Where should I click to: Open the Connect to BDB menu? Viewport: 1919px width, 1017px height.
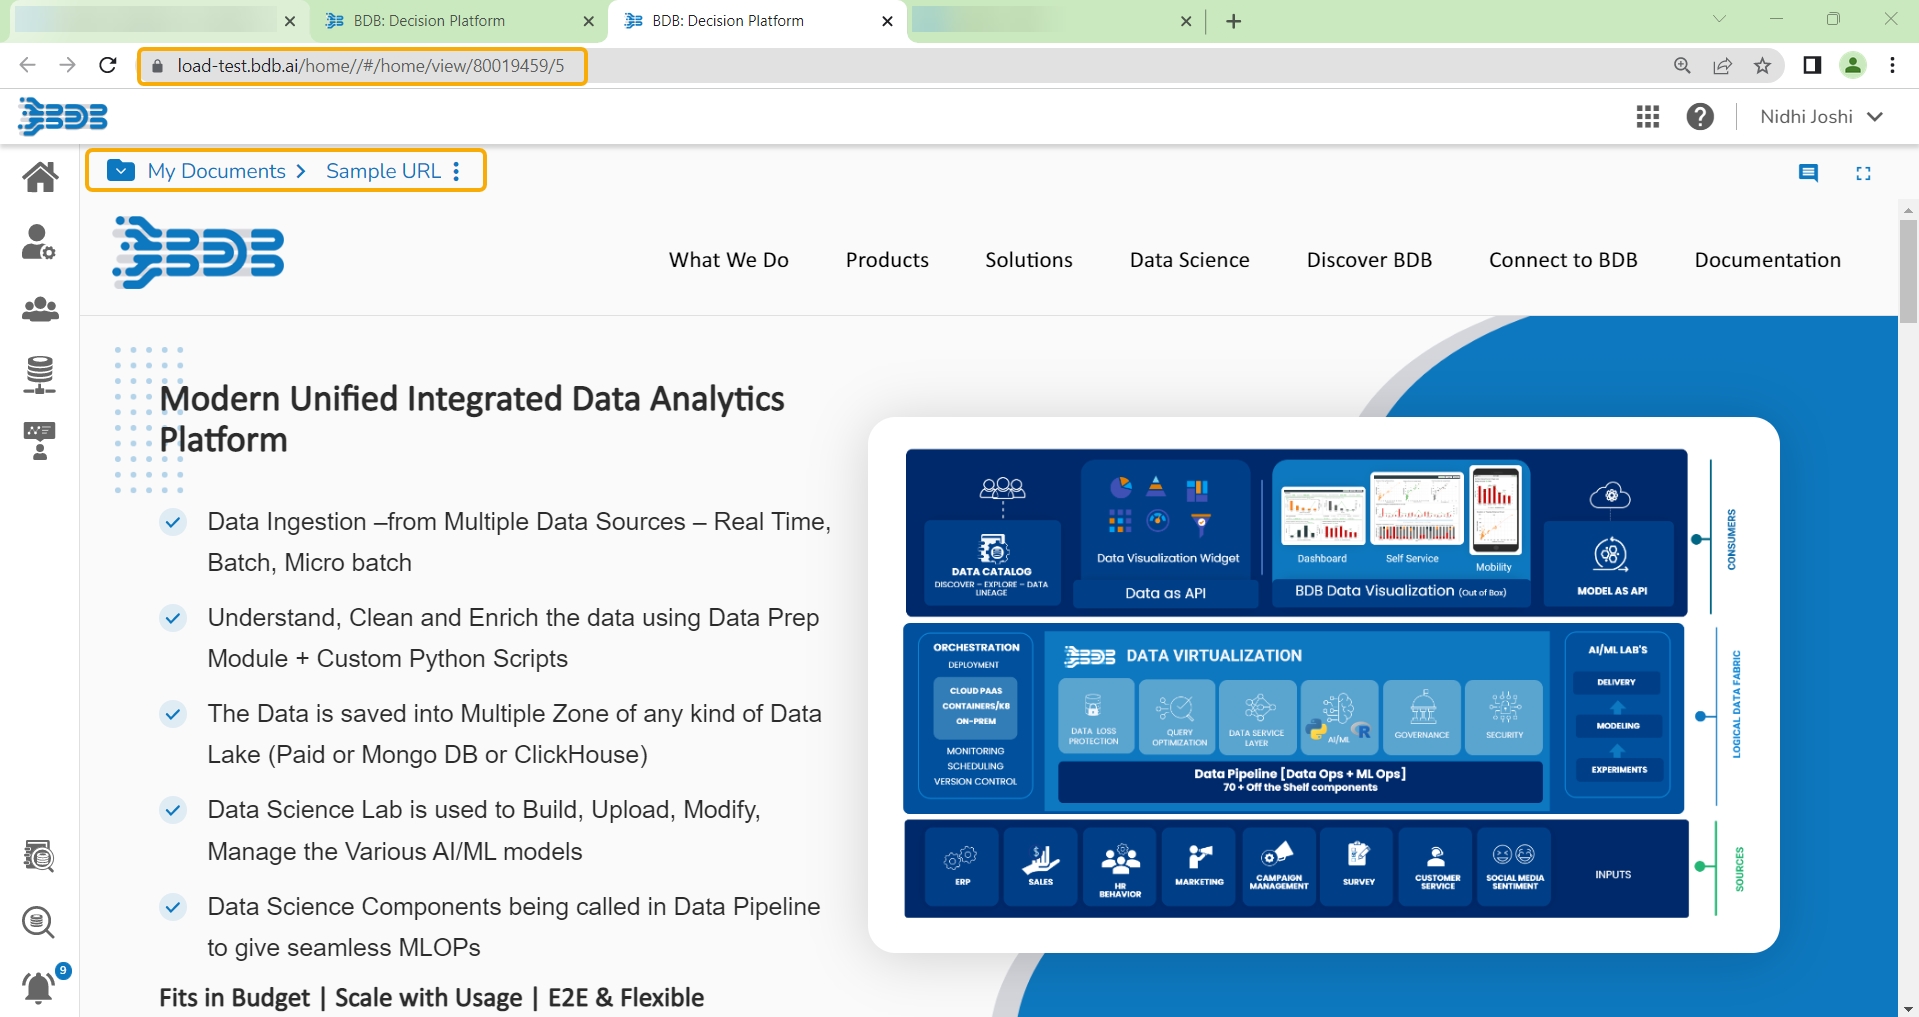(x=1563, y=260)
